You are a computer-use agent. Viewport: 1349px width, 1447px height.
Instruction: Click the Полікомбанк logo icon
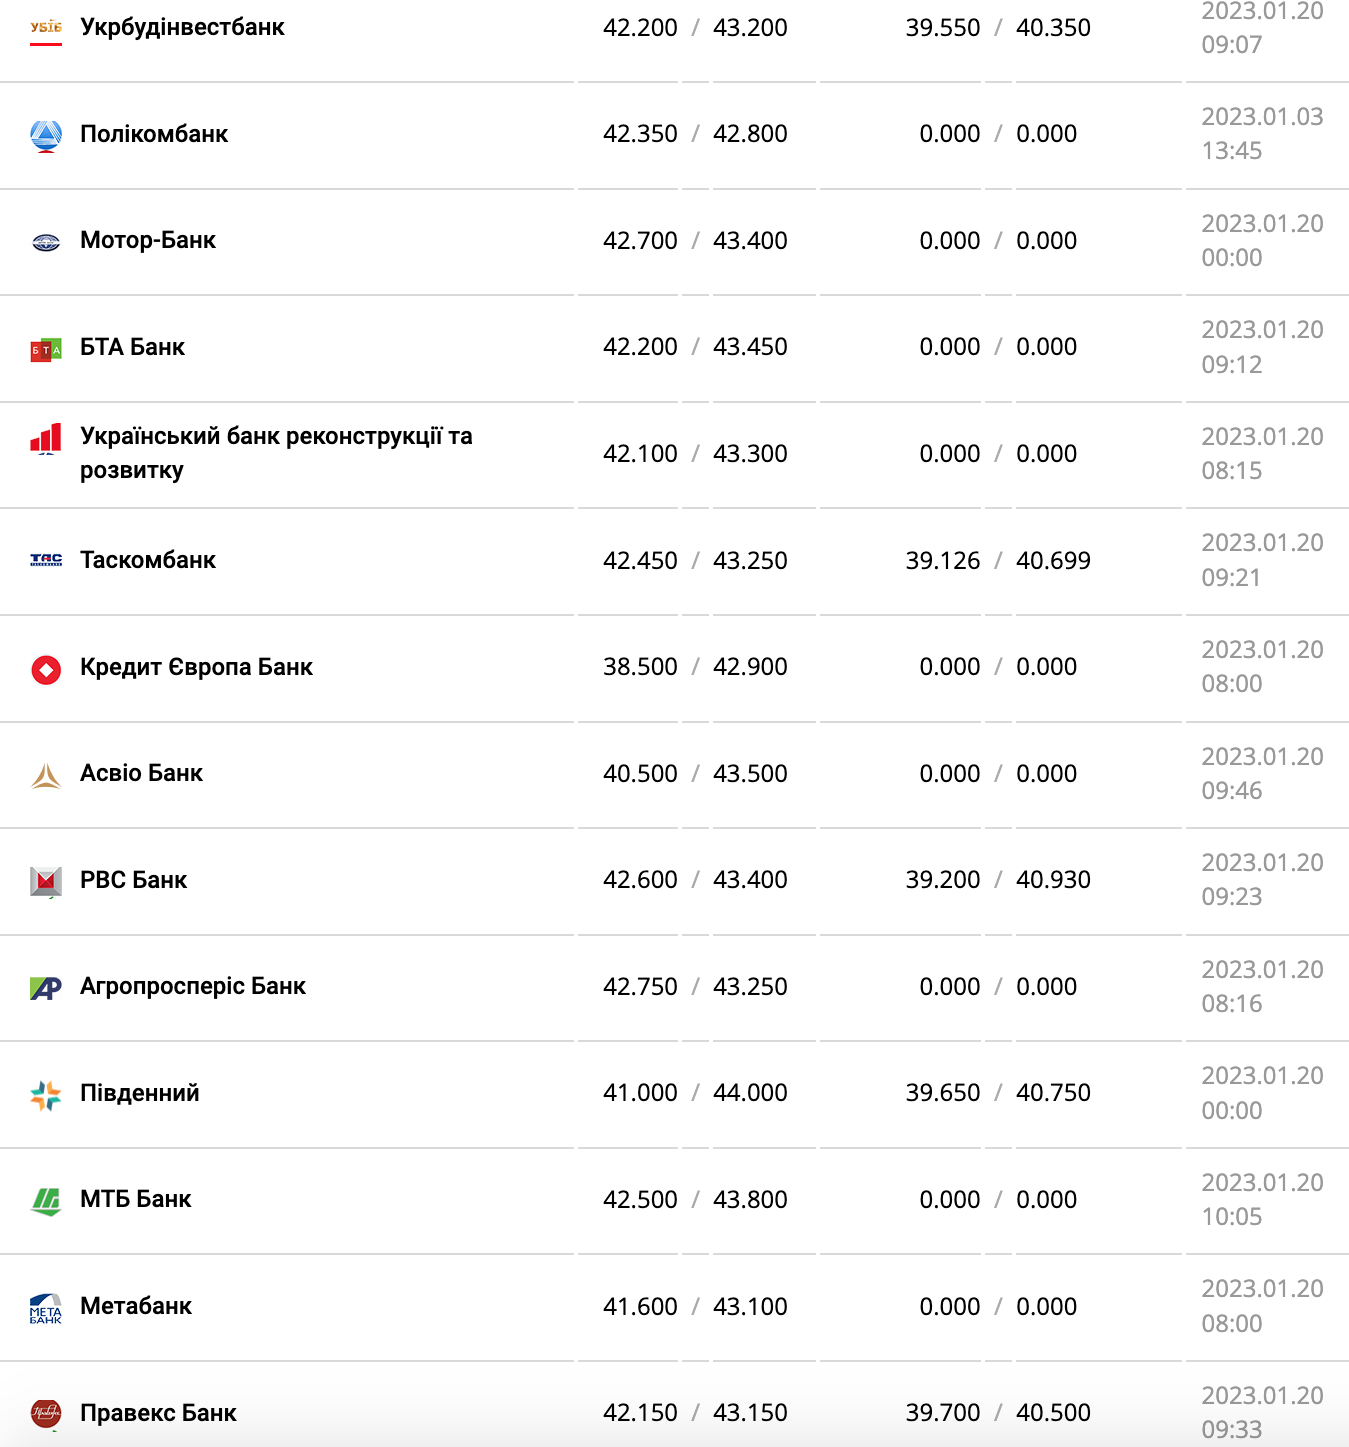point(46,135)
